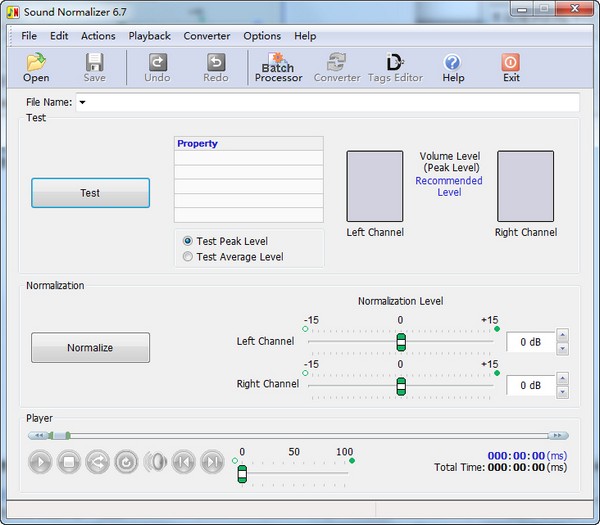600x525 pixels.
Task: Increase Right Channel dB value
Action: 562,379
